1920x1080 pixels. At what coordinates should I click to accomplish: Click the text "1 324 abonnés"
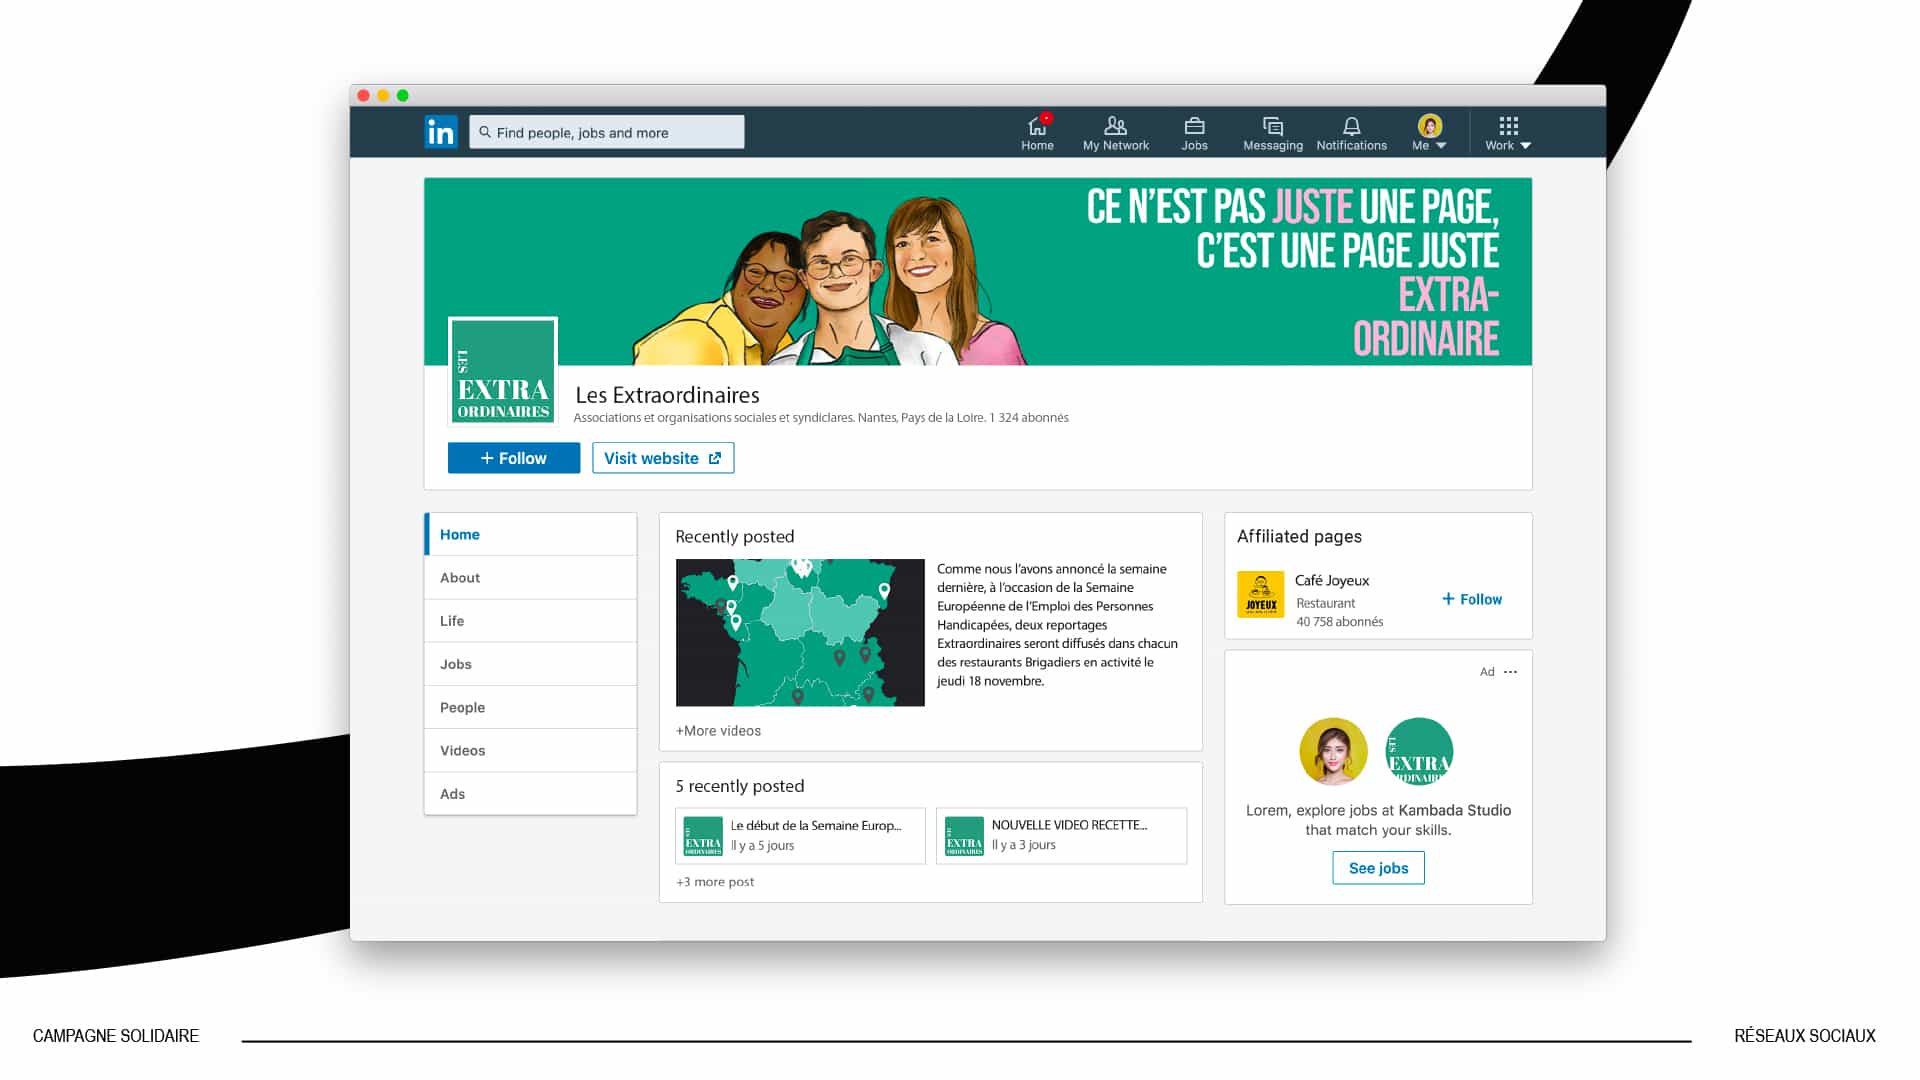point(1029,418)
